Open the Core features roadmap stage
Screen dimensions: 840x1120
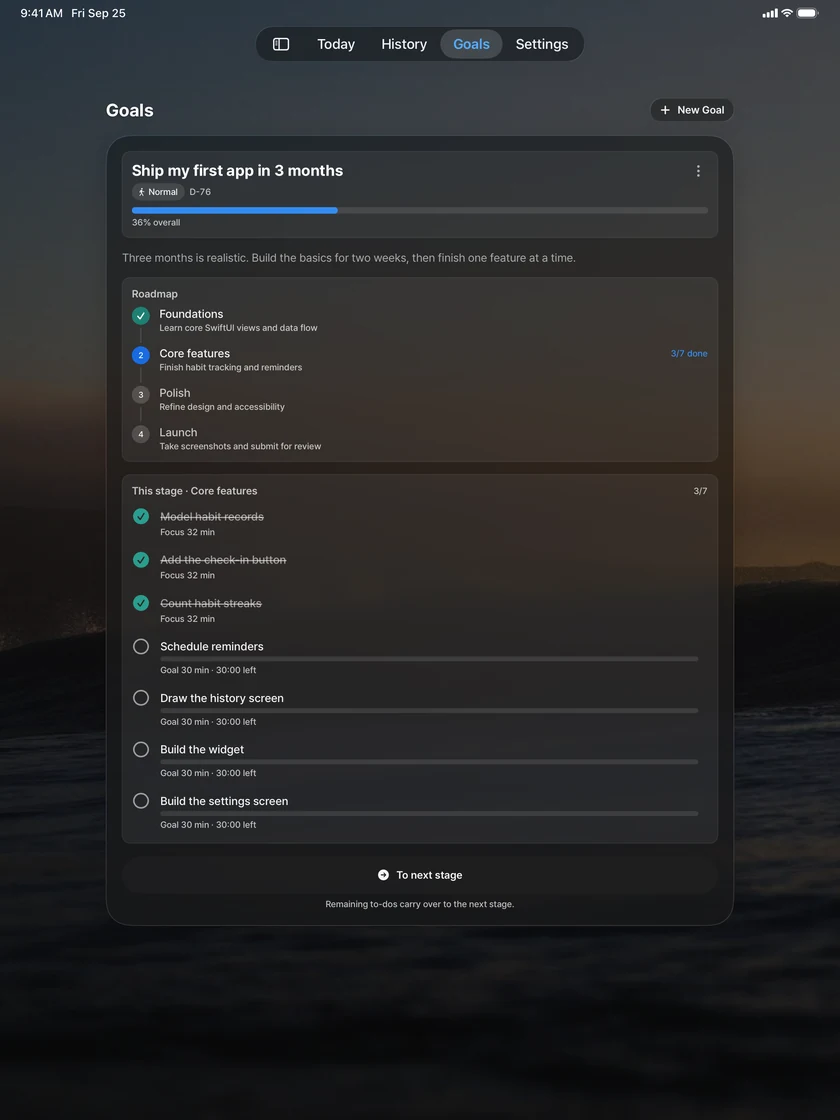(x=420, y=360)
